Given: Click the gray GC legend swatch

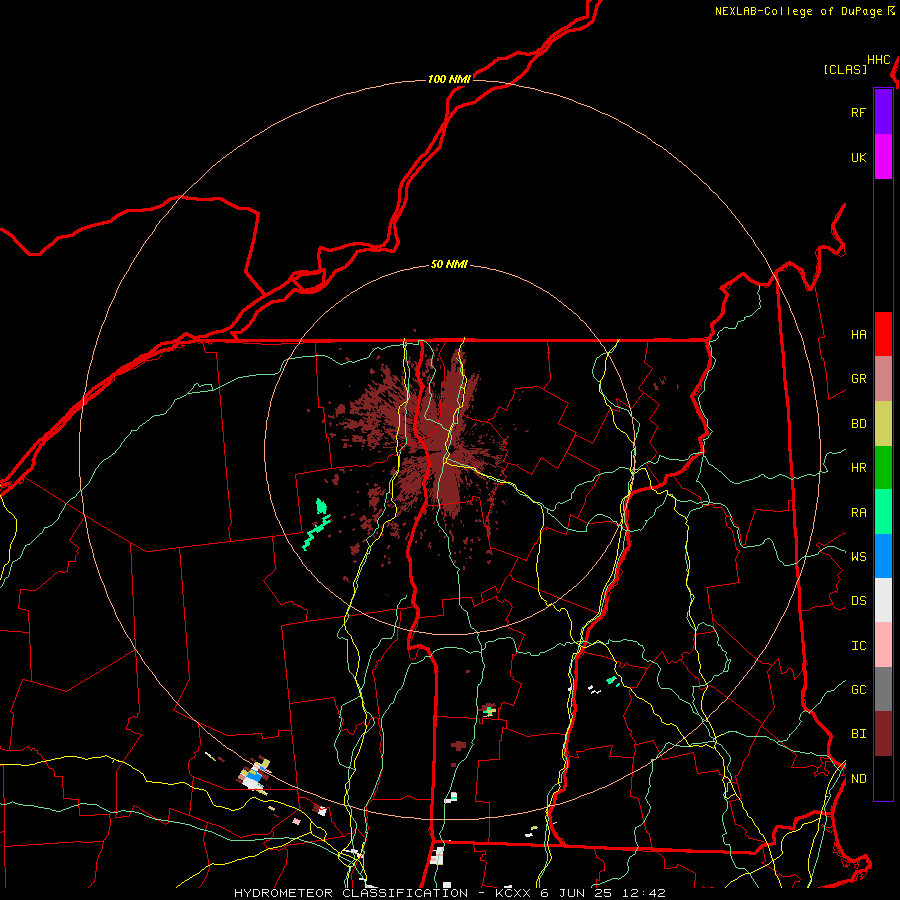Looking at the screenshot, I should click(883, 689).
